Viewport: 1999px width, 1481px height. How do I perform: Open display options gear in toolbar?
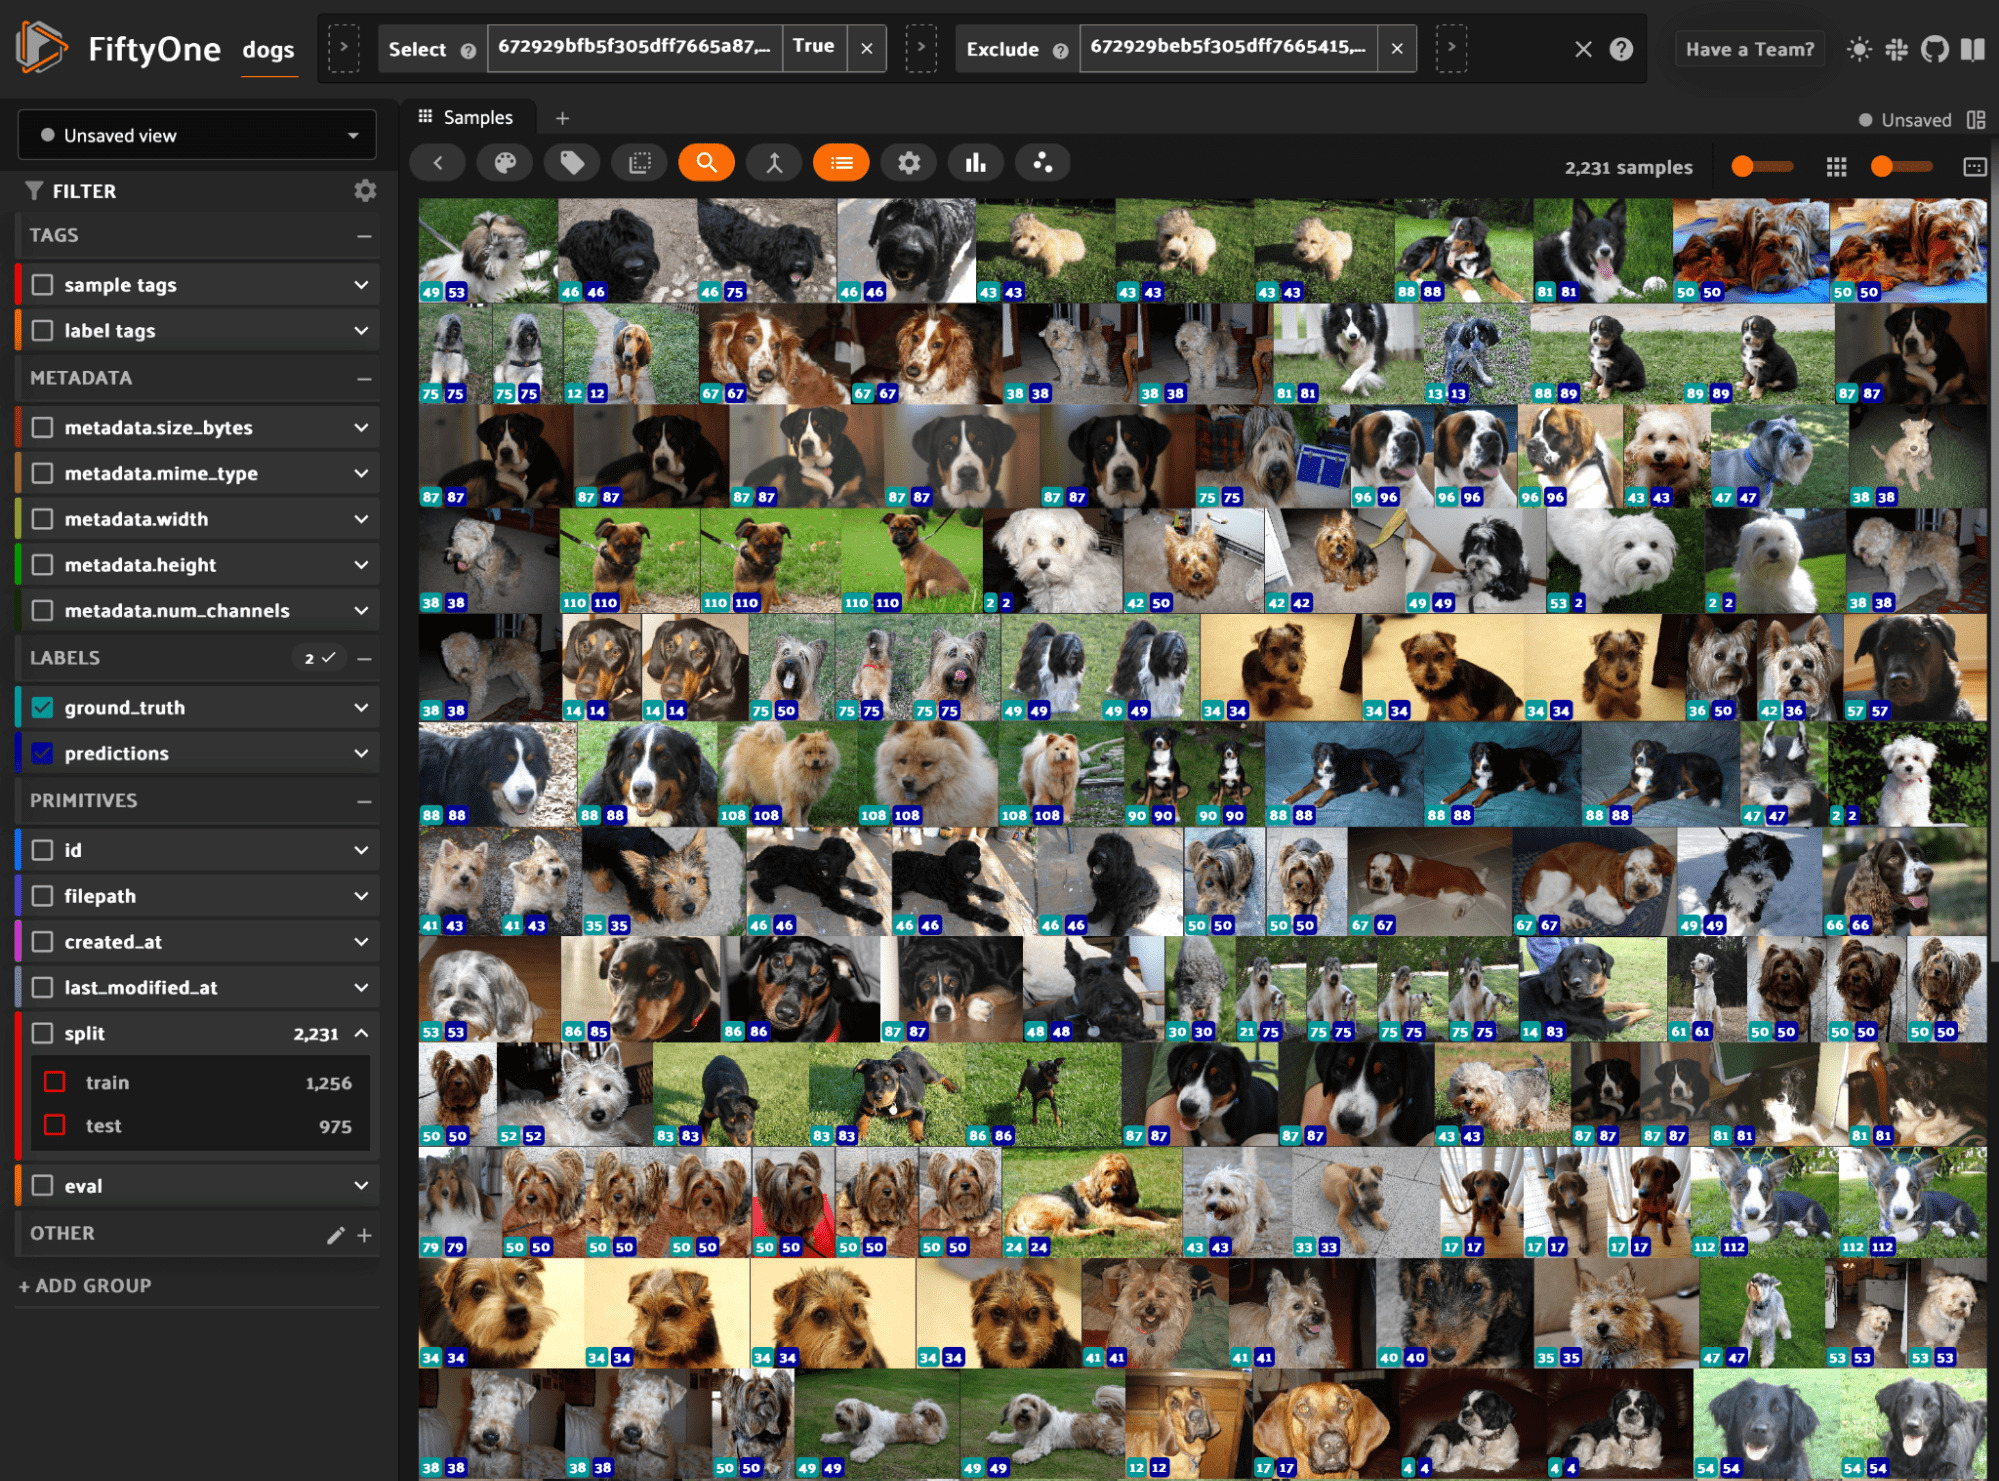(x=908, y=163)
